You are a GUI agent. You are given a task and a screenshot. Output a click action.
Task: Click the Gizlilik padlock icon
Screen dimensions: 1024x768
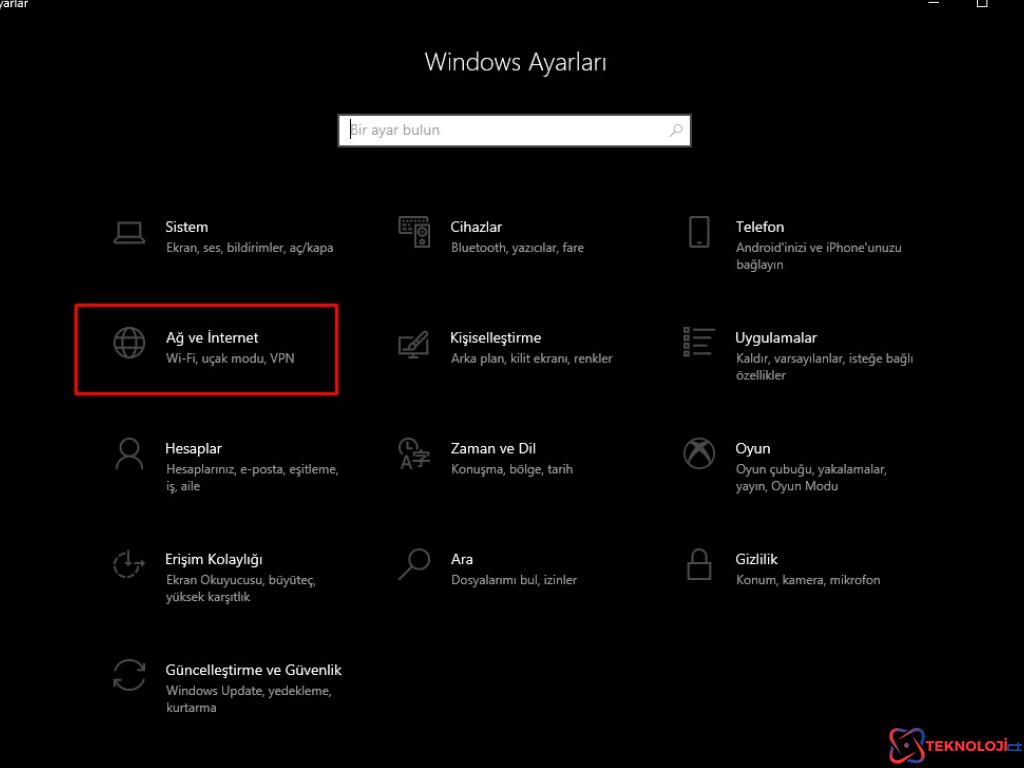pyautogui.click(x=698, y=563)
